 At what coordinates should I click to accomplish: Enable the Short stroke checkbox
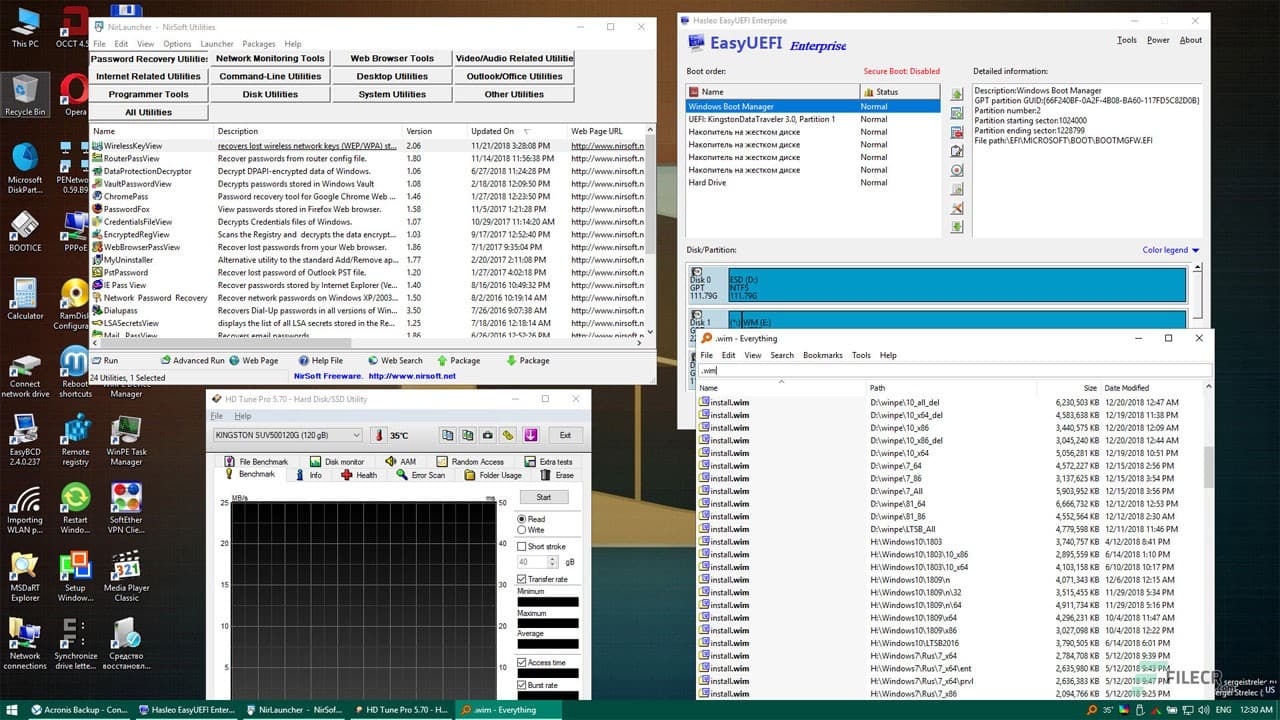522,546
